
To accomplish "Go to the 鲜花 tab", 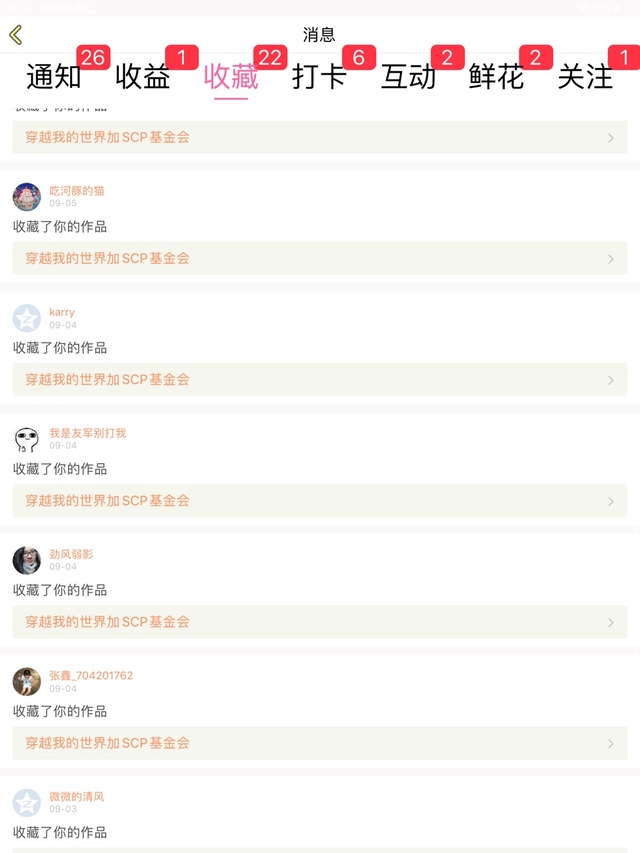I will coord(496,76).
